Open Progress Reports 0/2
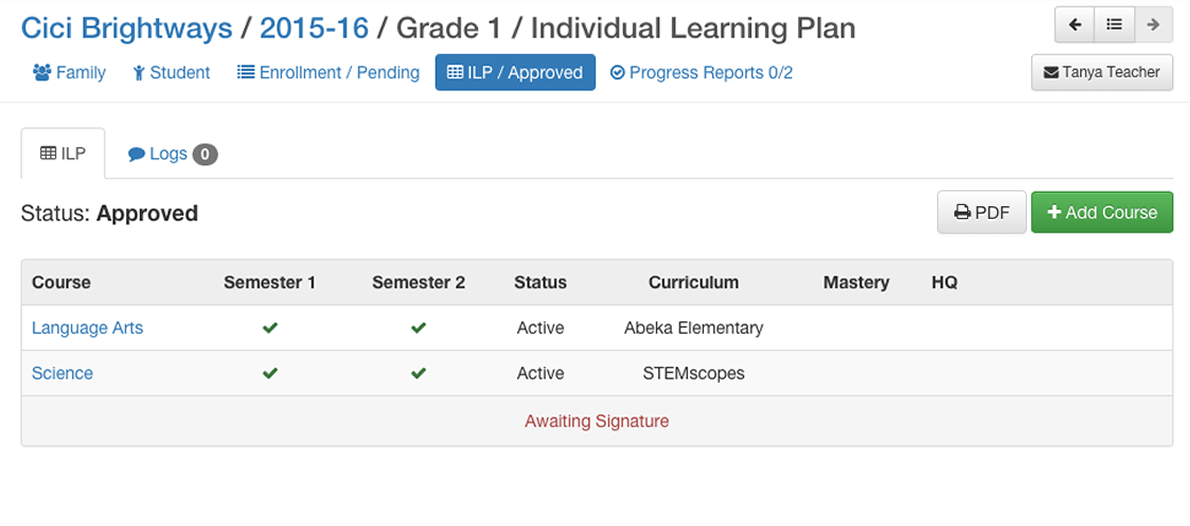Viewport: 1190px width, 526px height. tap(702, 73)
